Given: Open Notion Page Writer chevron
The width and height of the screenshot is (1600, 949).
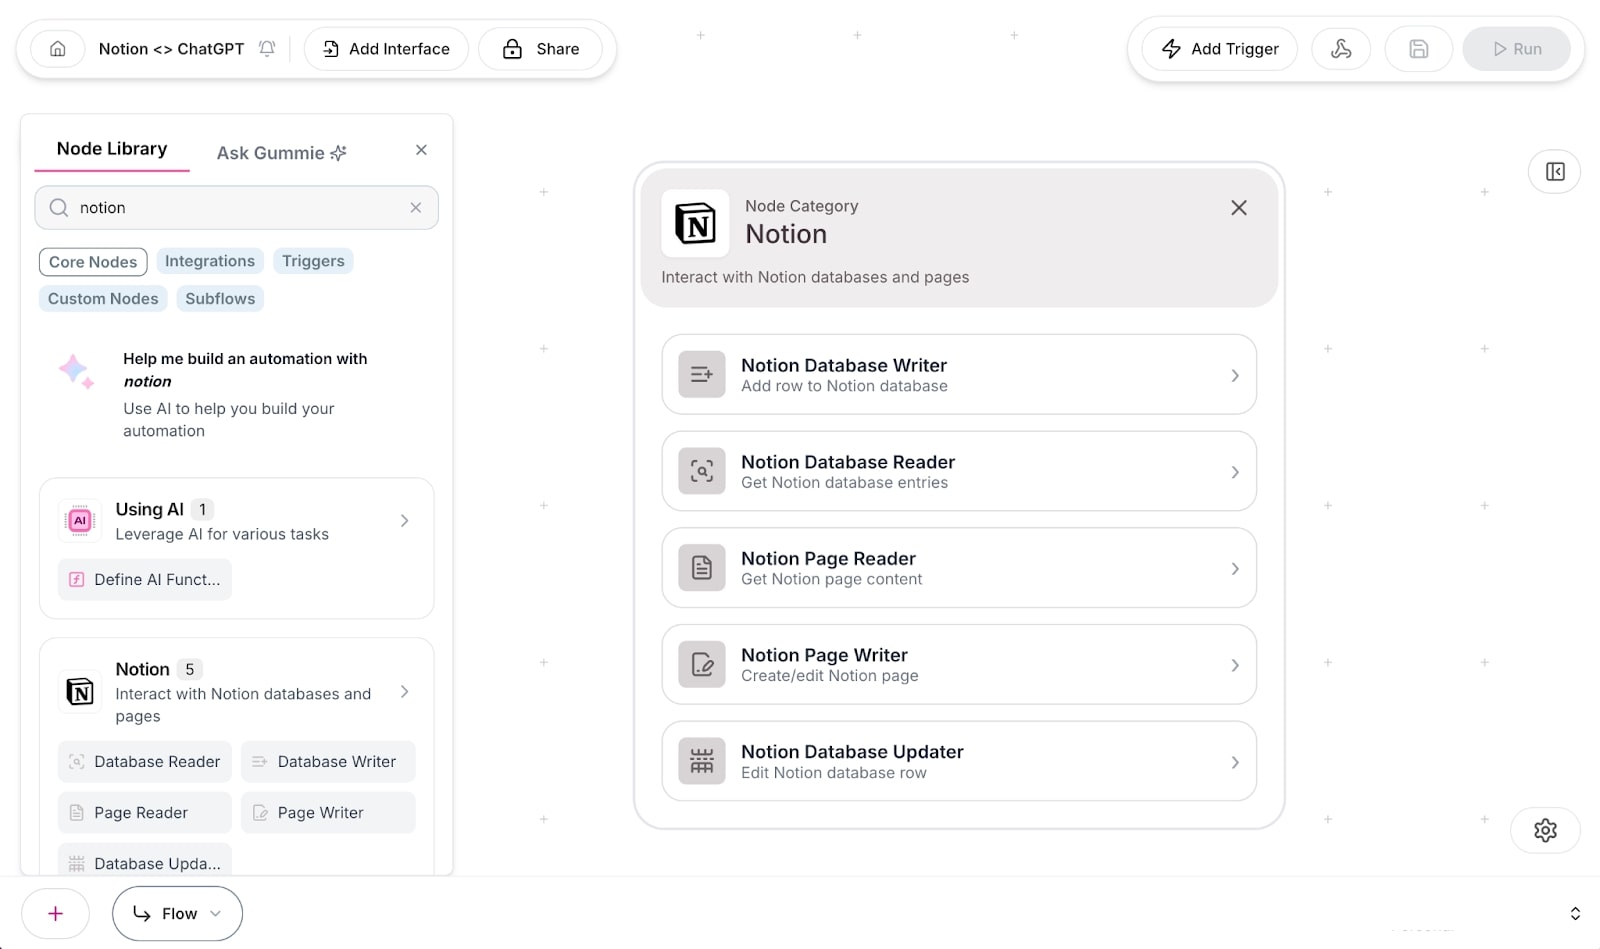Looking at the screenshot, I should tap(1235, 666).
